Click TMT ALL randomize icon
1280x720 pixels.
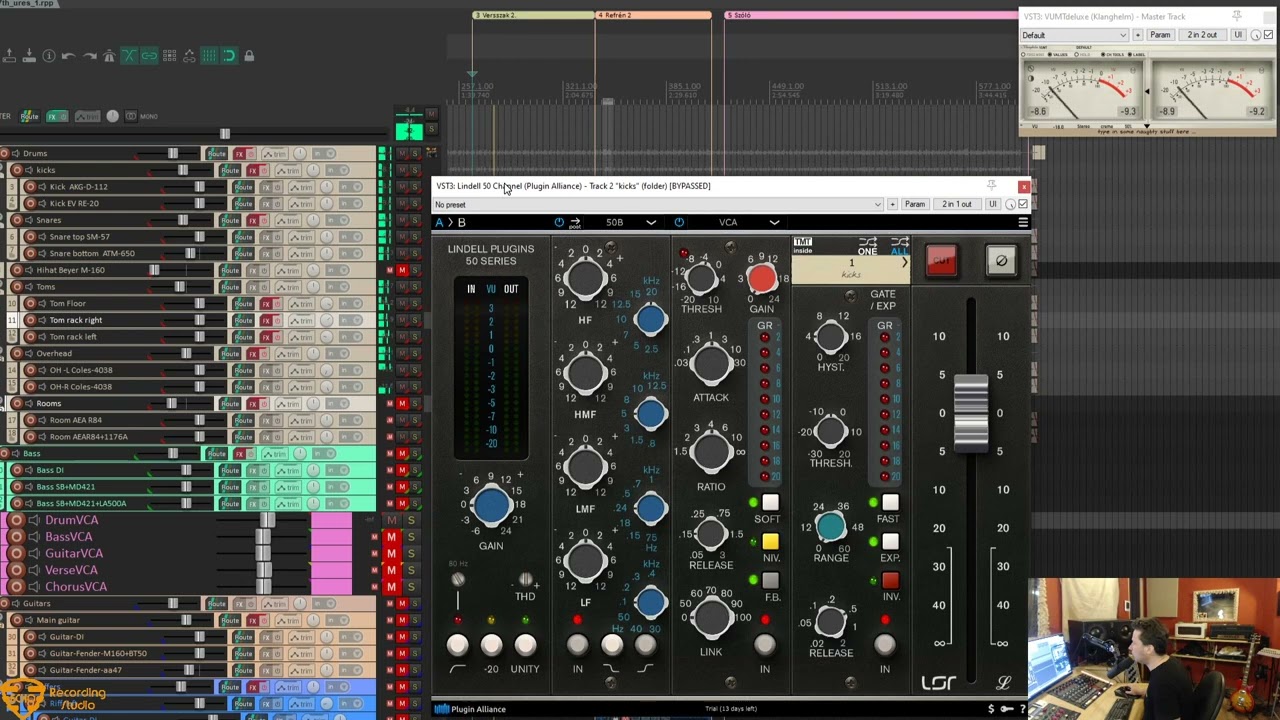click(899, 246)
